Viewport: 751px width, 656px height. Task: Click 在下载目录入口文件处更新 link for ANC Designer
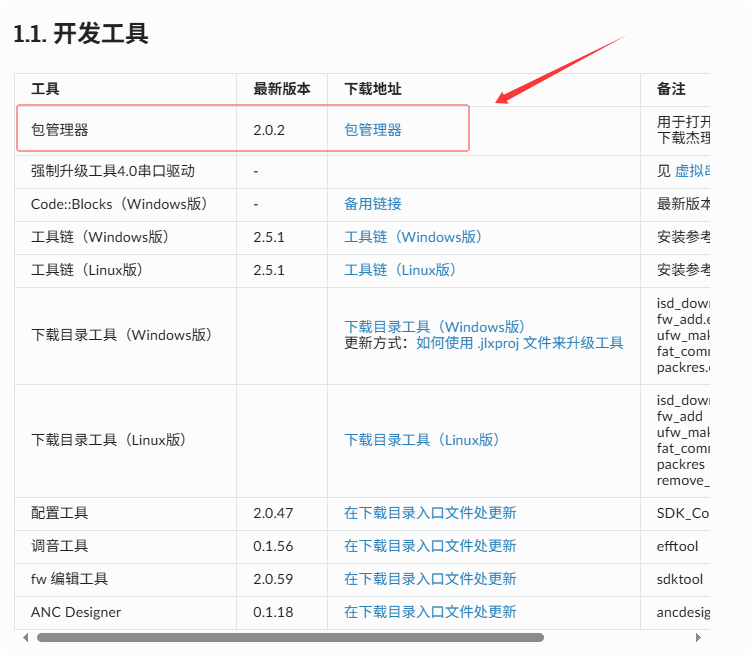430,612
